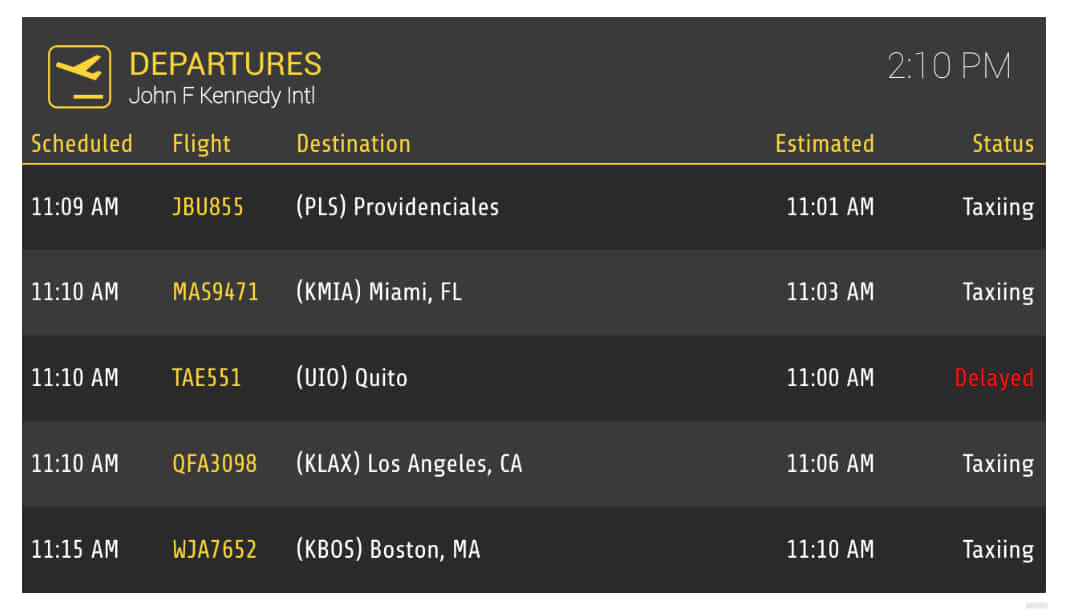The height and width of the screenshot is (612, 1067).
Task: Click the John F Kennedy Intl airport name
Action: pos(222,95)
